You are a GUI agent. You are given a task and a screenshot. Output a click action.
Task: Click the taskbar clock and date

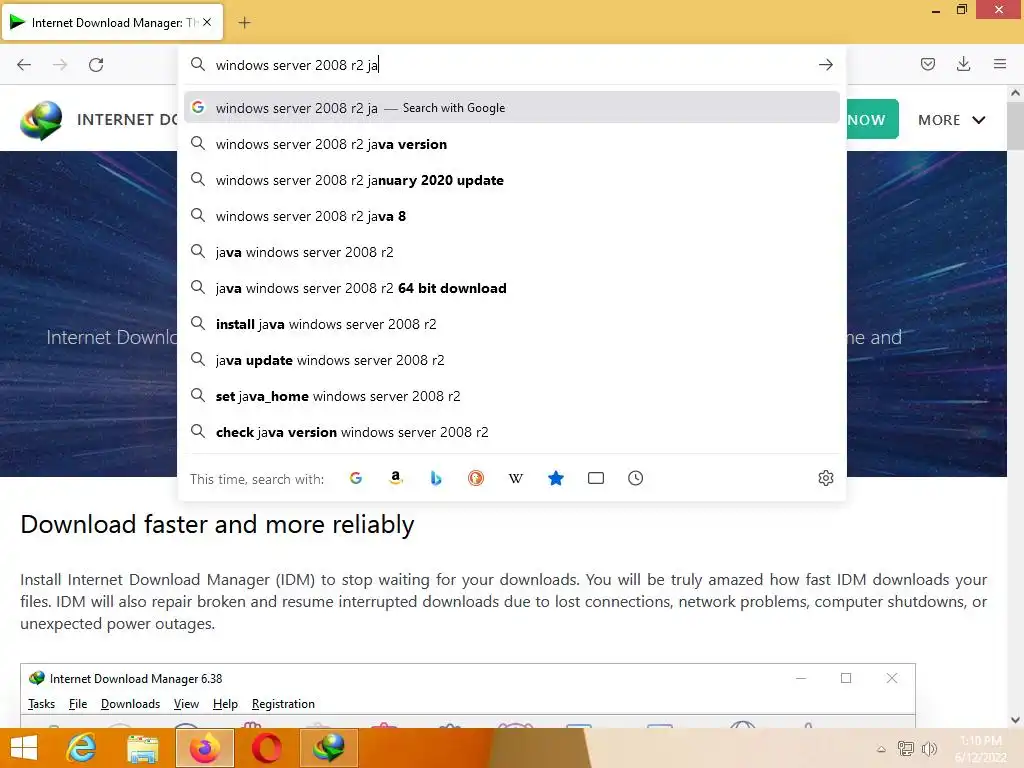[x=980, y=748]
